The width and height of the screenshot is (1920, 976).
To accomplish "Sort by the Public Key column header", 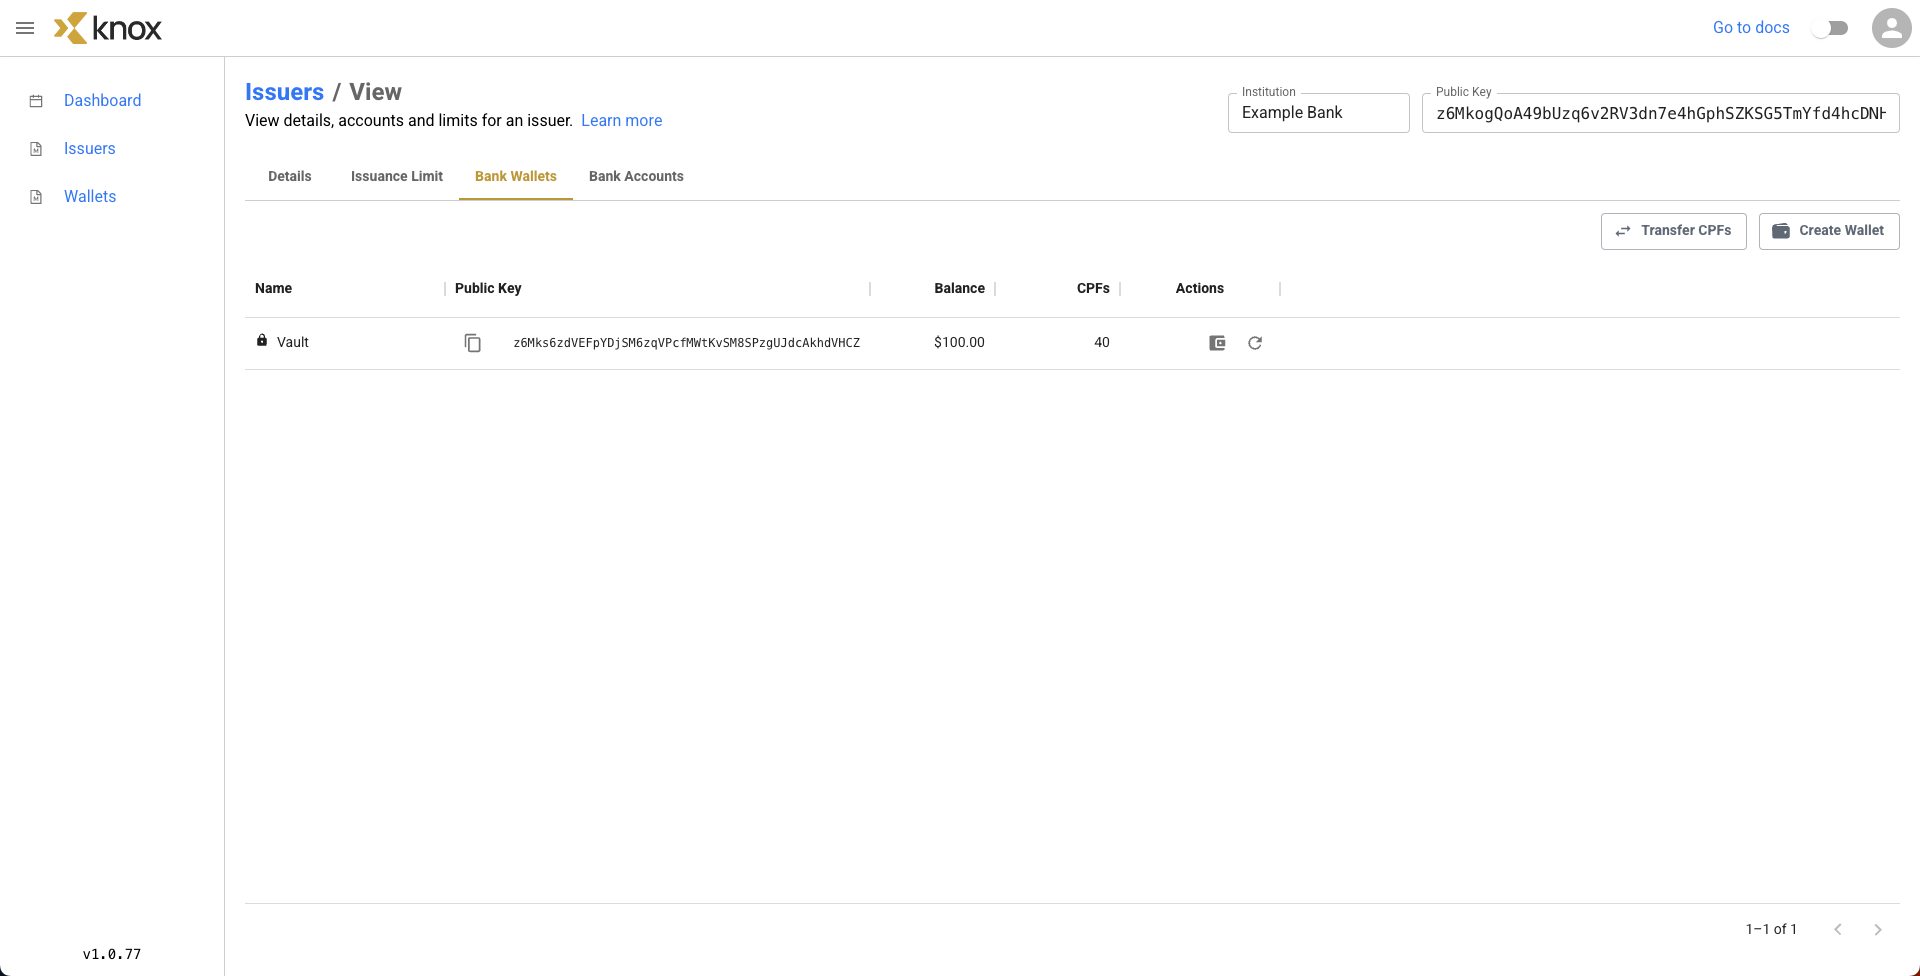I will coord(488,288).
